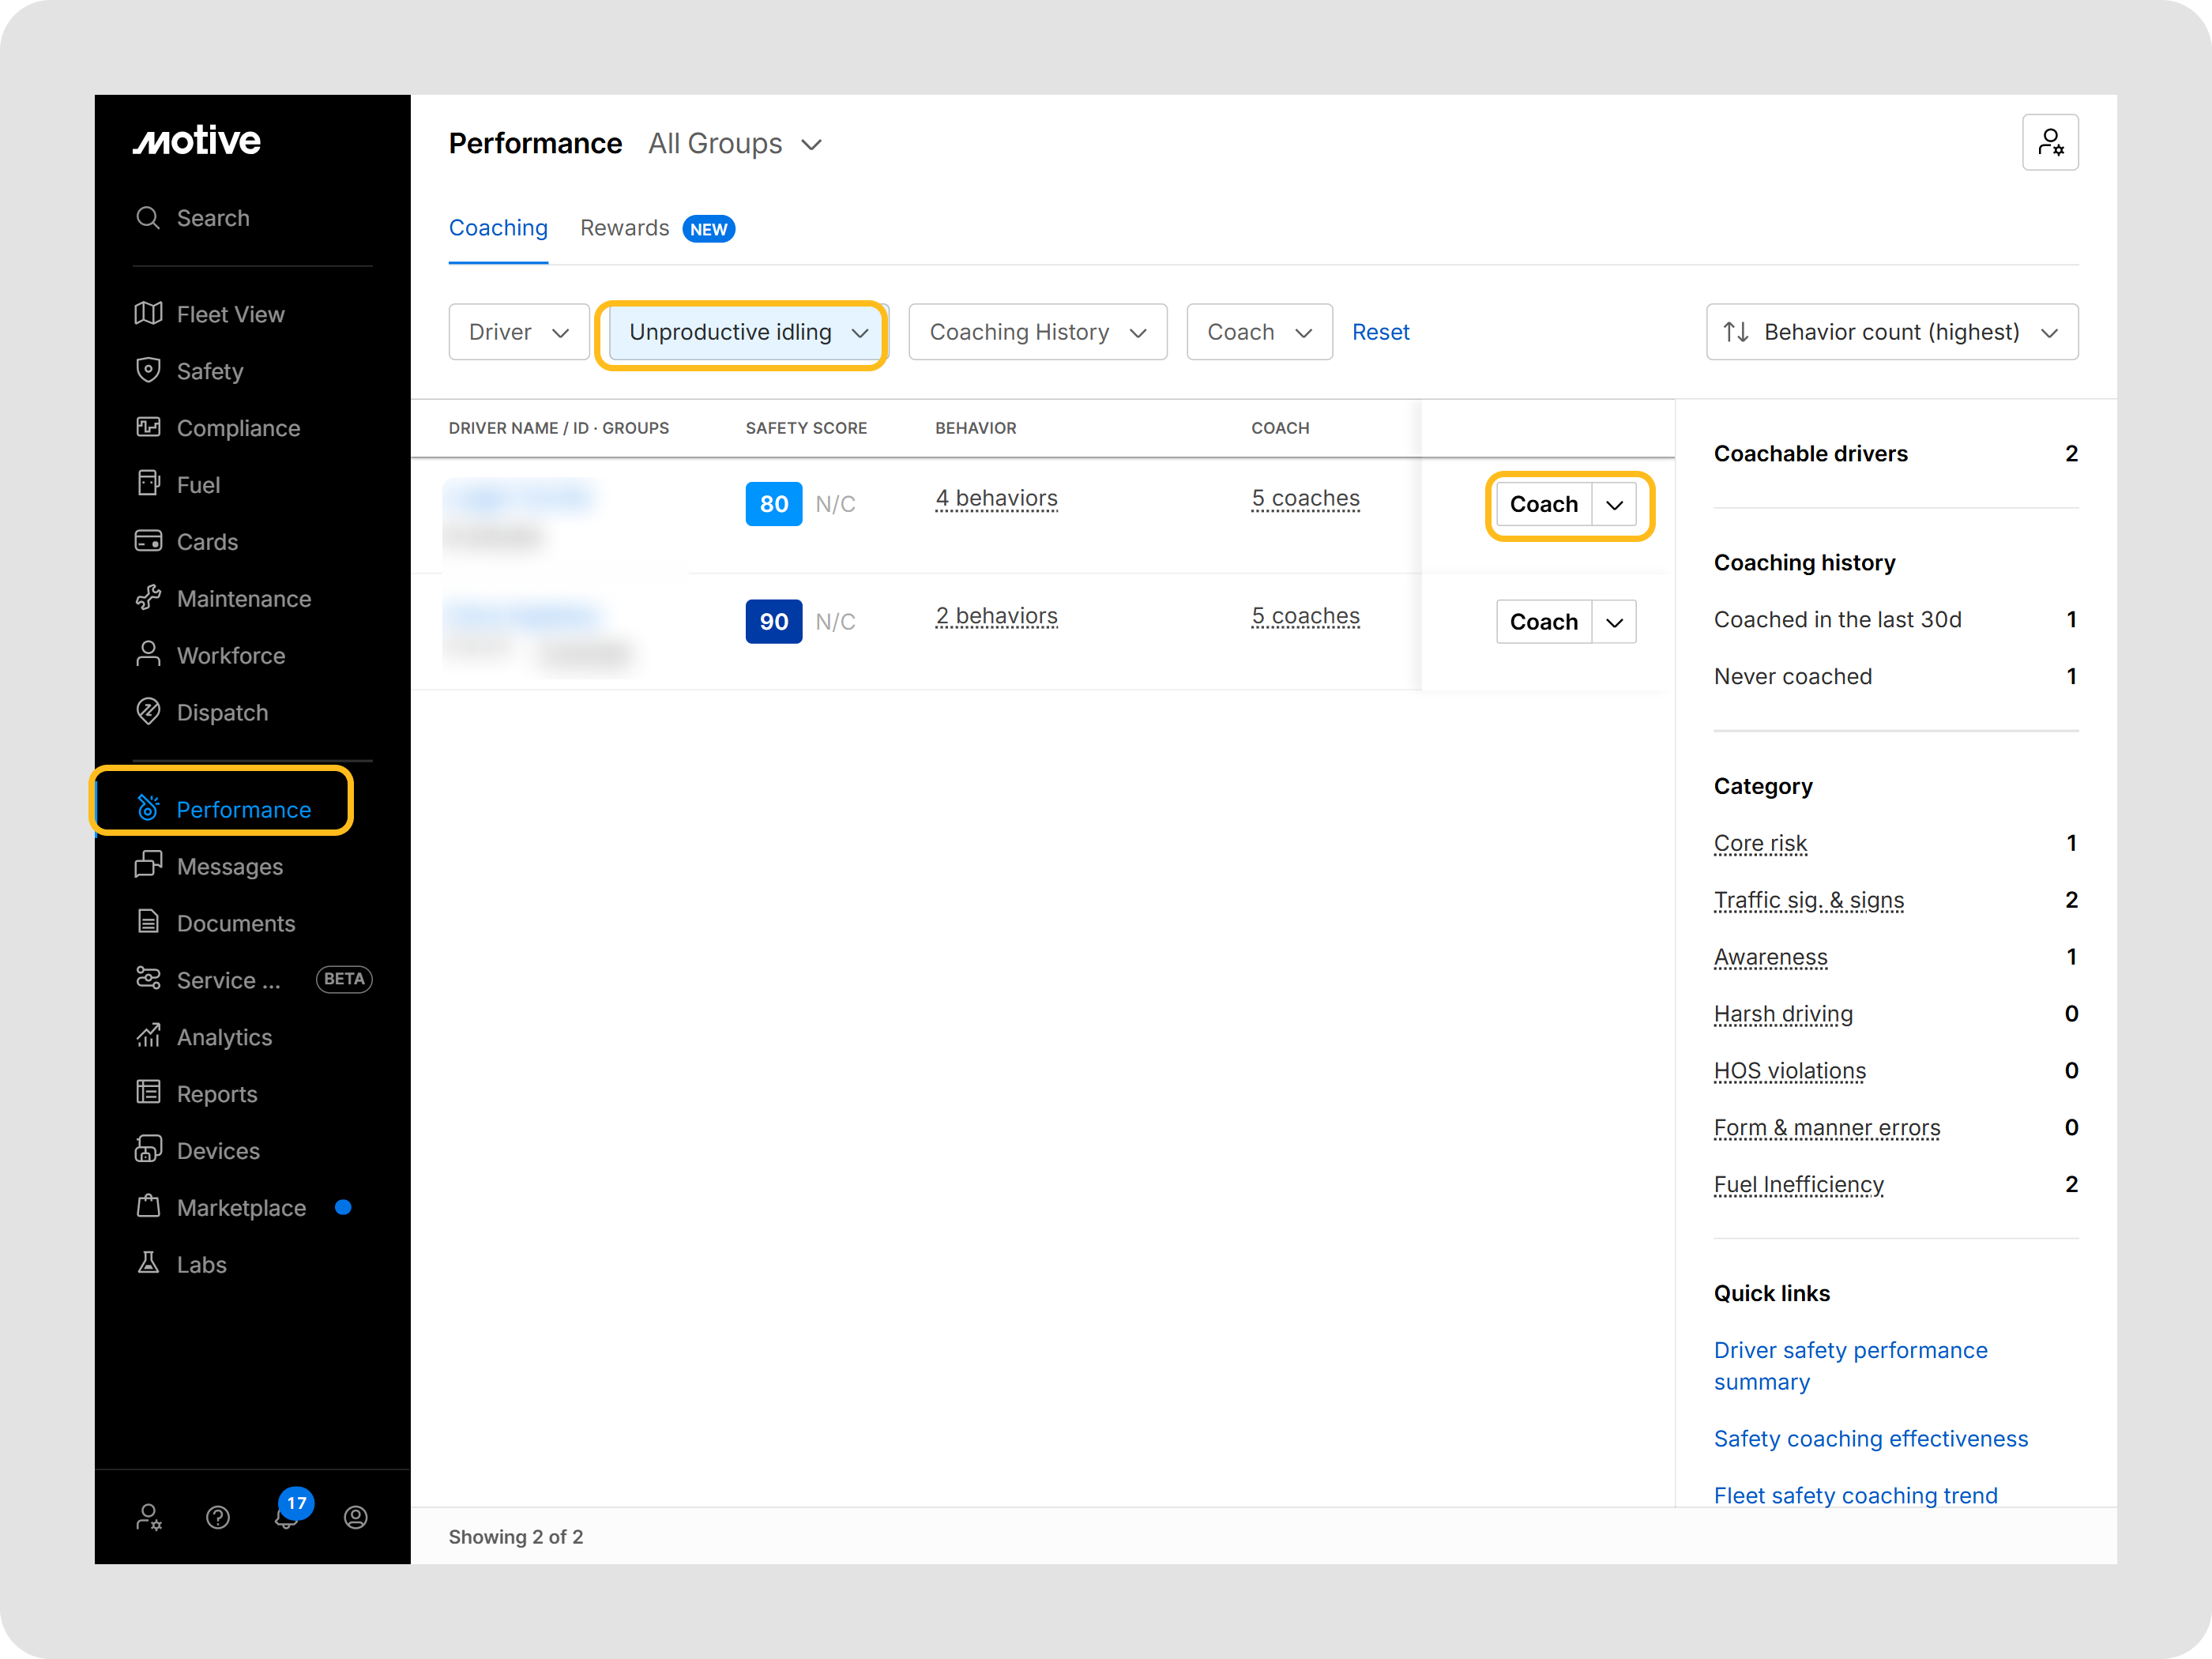Screen dimensions: 2212x1659
Task: Click the Reports icon
Action: (x=148, y=1093)
